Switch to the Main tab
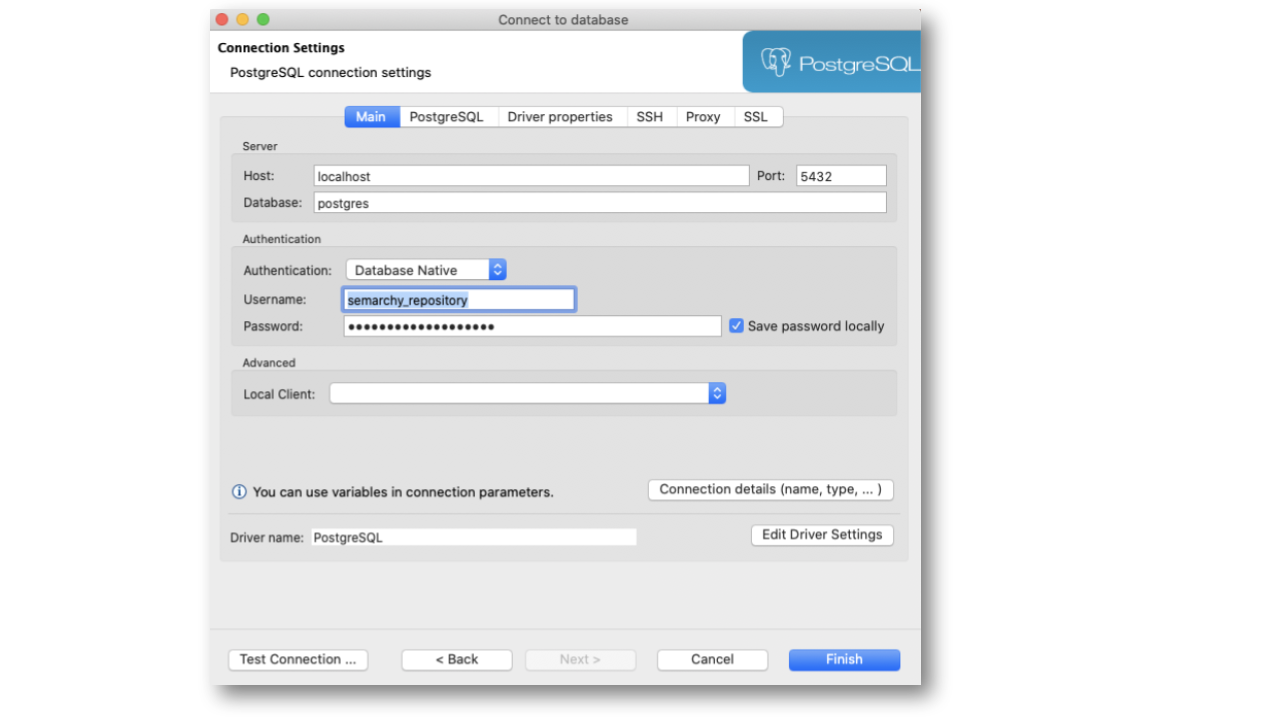Image resolution: width=1280 pixels, height=720 pixels. 371,117
